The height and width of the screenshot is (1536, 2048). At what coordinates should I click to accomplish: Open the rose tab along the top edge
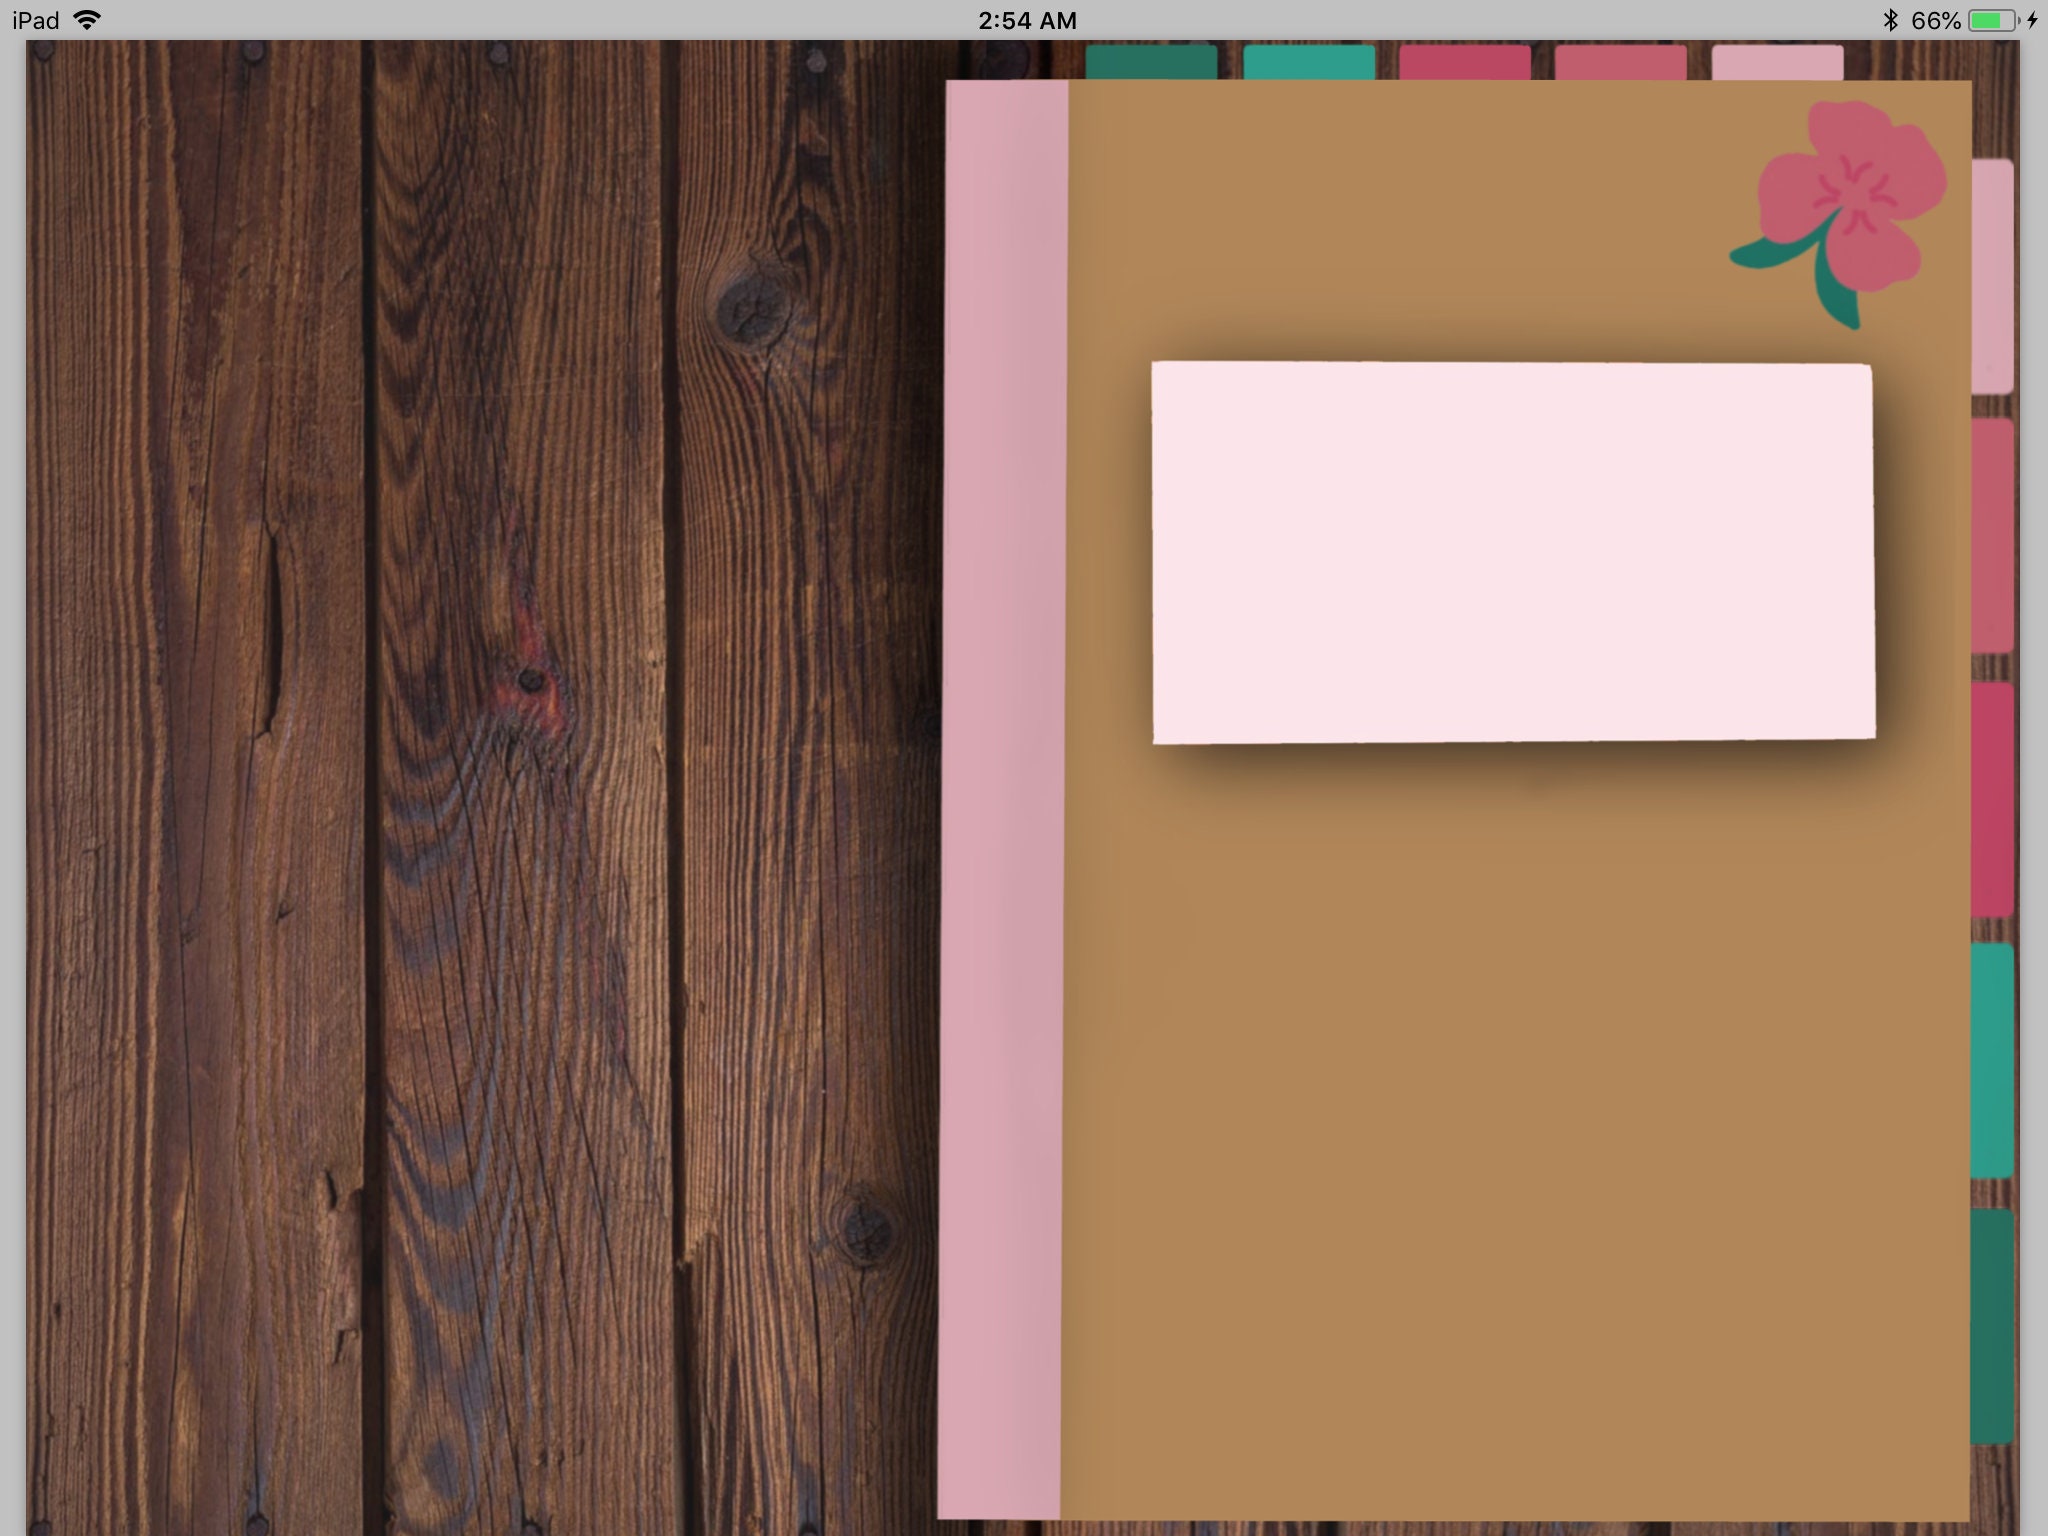point(1621,62)
